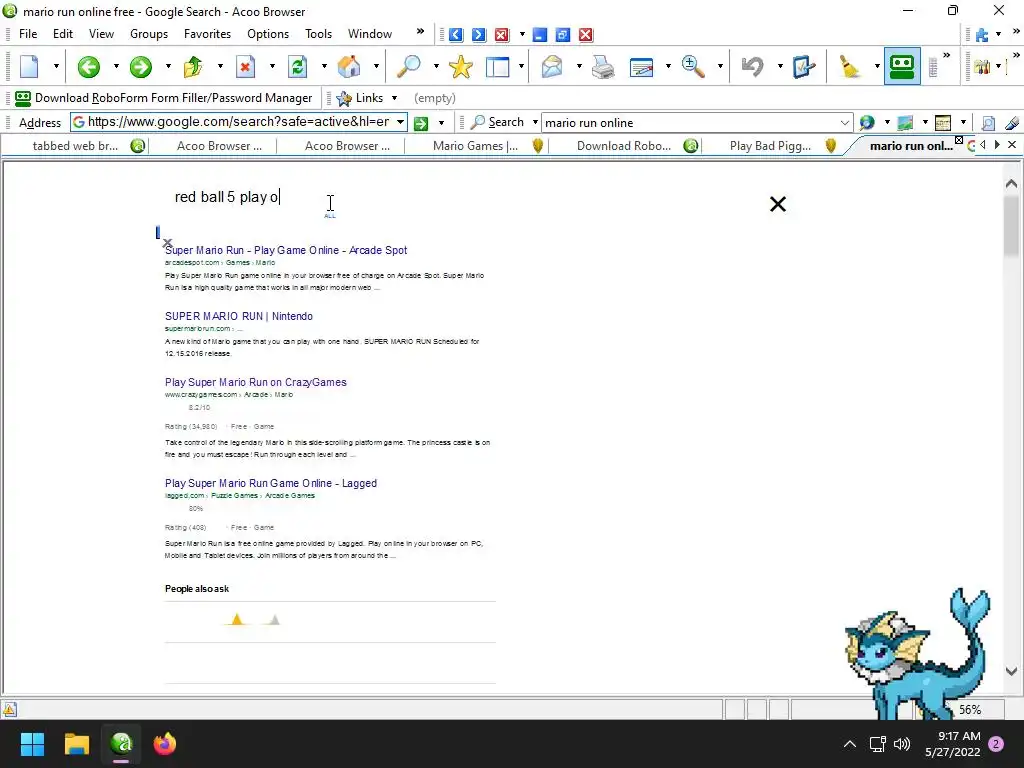
Task: Open SUPER MARIO RUN Nintendo result link
Action: [x=238, y=316]
